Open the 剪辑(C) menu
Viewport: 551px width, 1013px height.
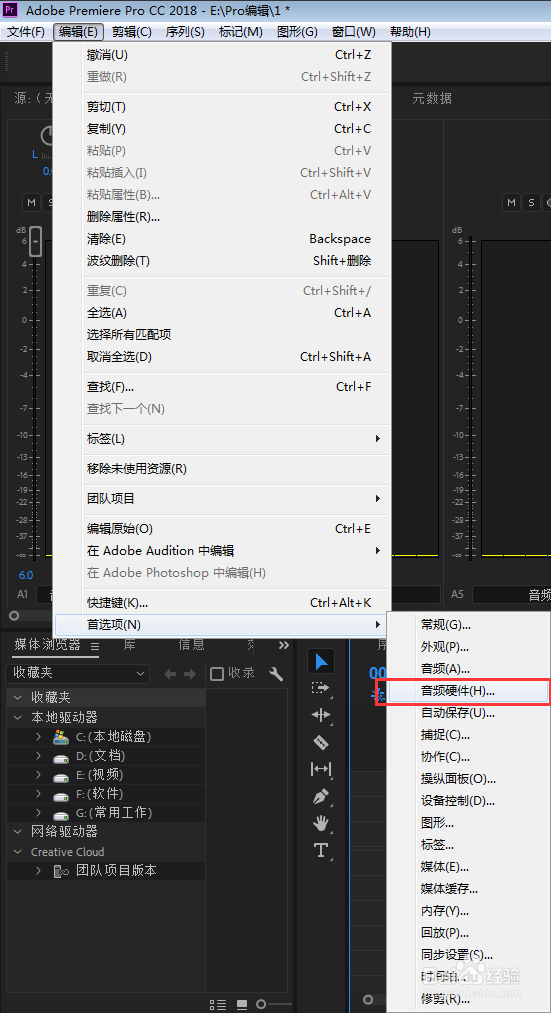coord(131,32)
